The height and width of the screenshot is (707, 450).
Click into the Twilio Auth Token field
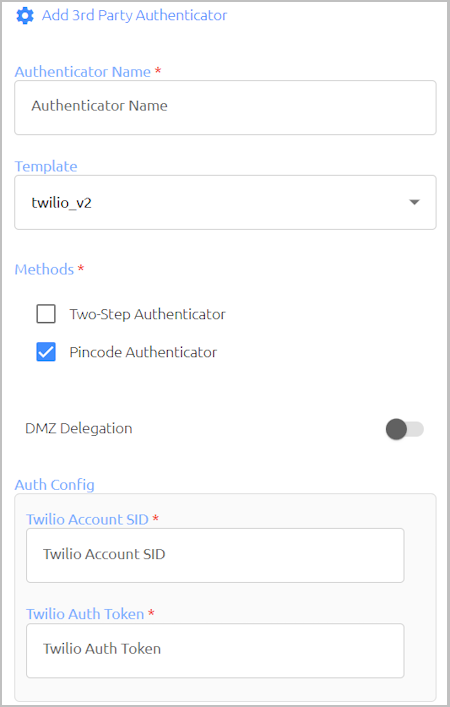click(215, 650)
